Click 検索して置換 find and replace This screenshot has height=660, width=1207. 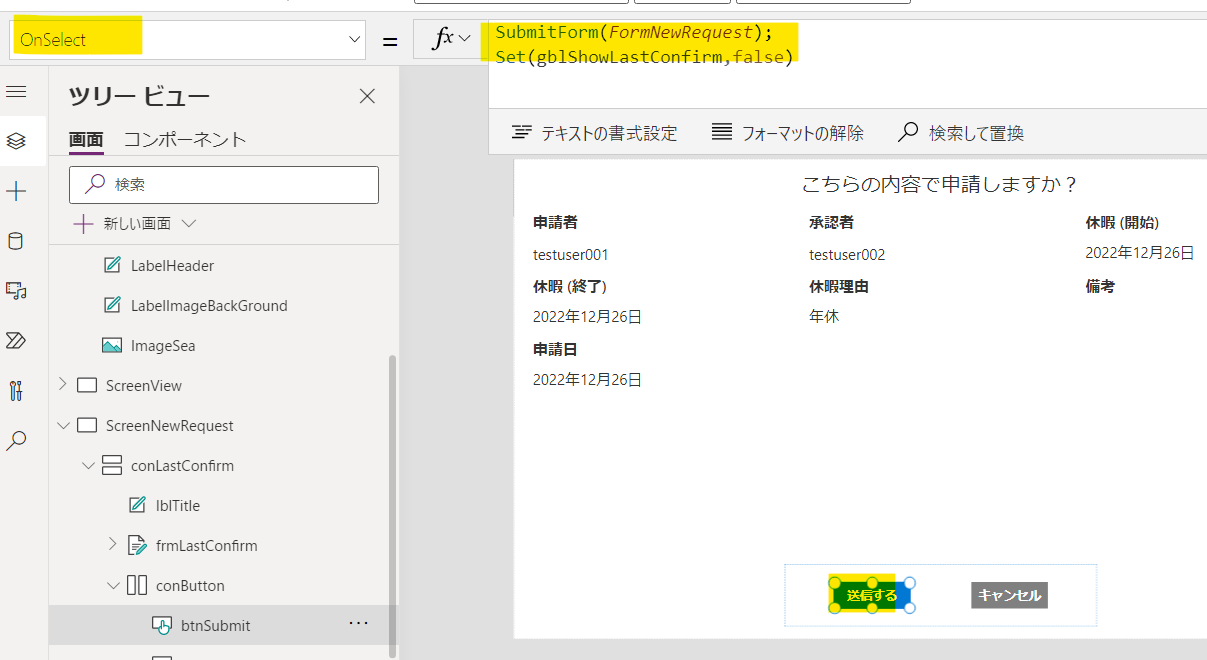(x=961, y=133)
